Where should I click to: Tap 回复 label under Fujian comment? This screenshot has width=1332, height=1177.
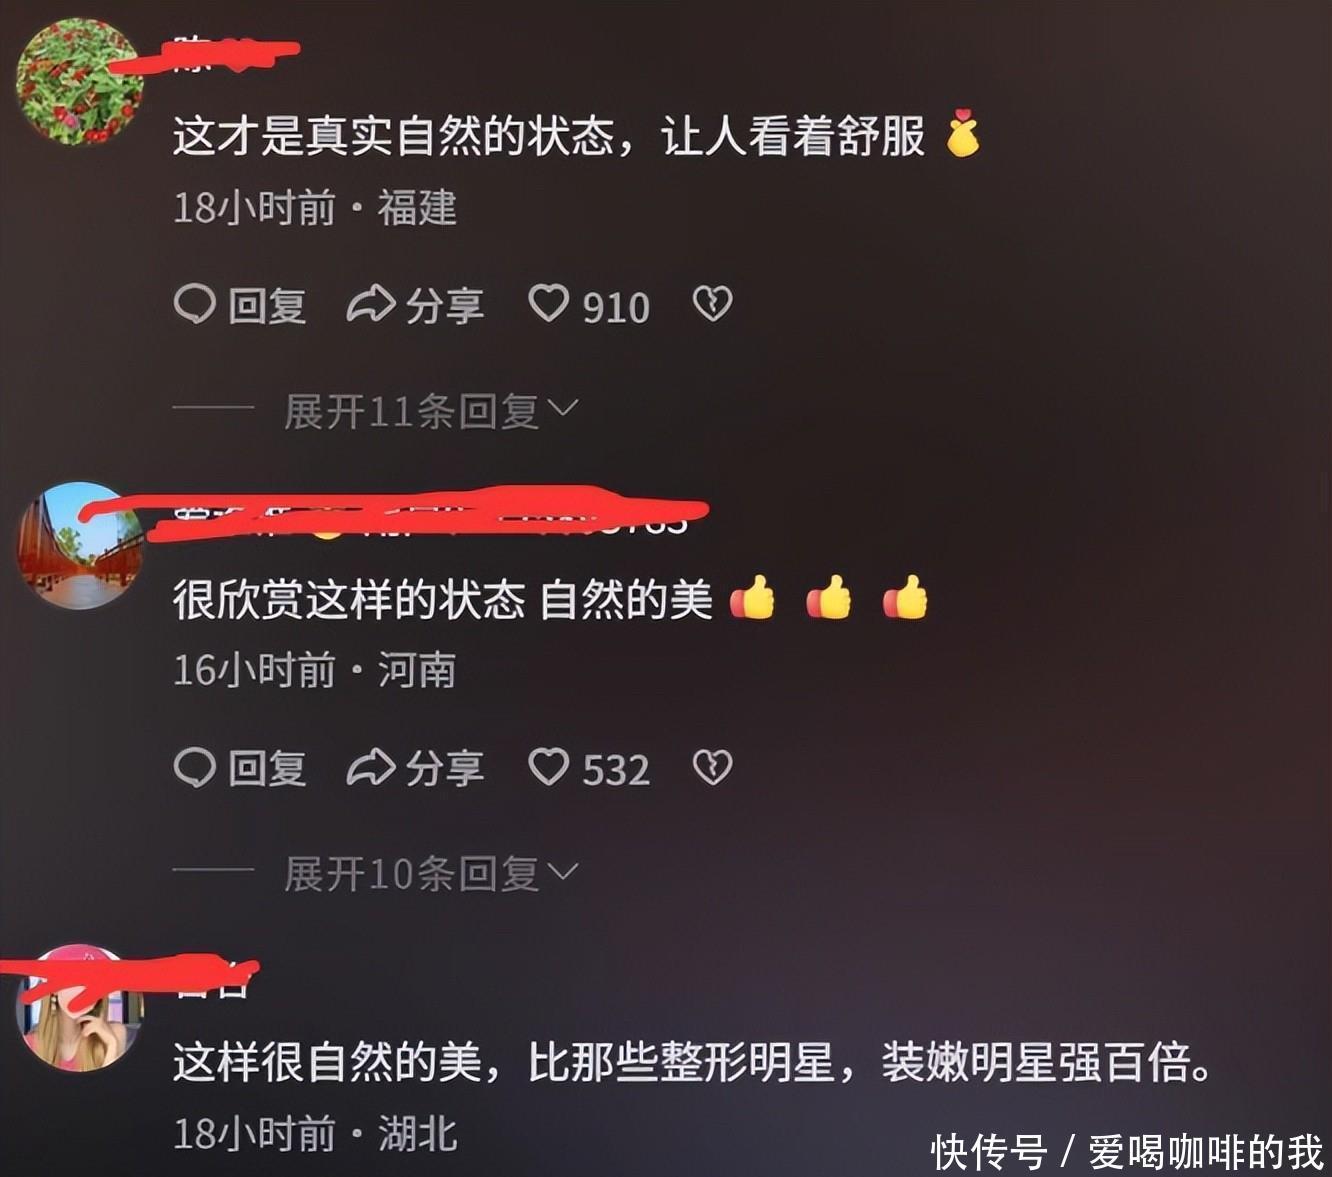coord(267,305)
